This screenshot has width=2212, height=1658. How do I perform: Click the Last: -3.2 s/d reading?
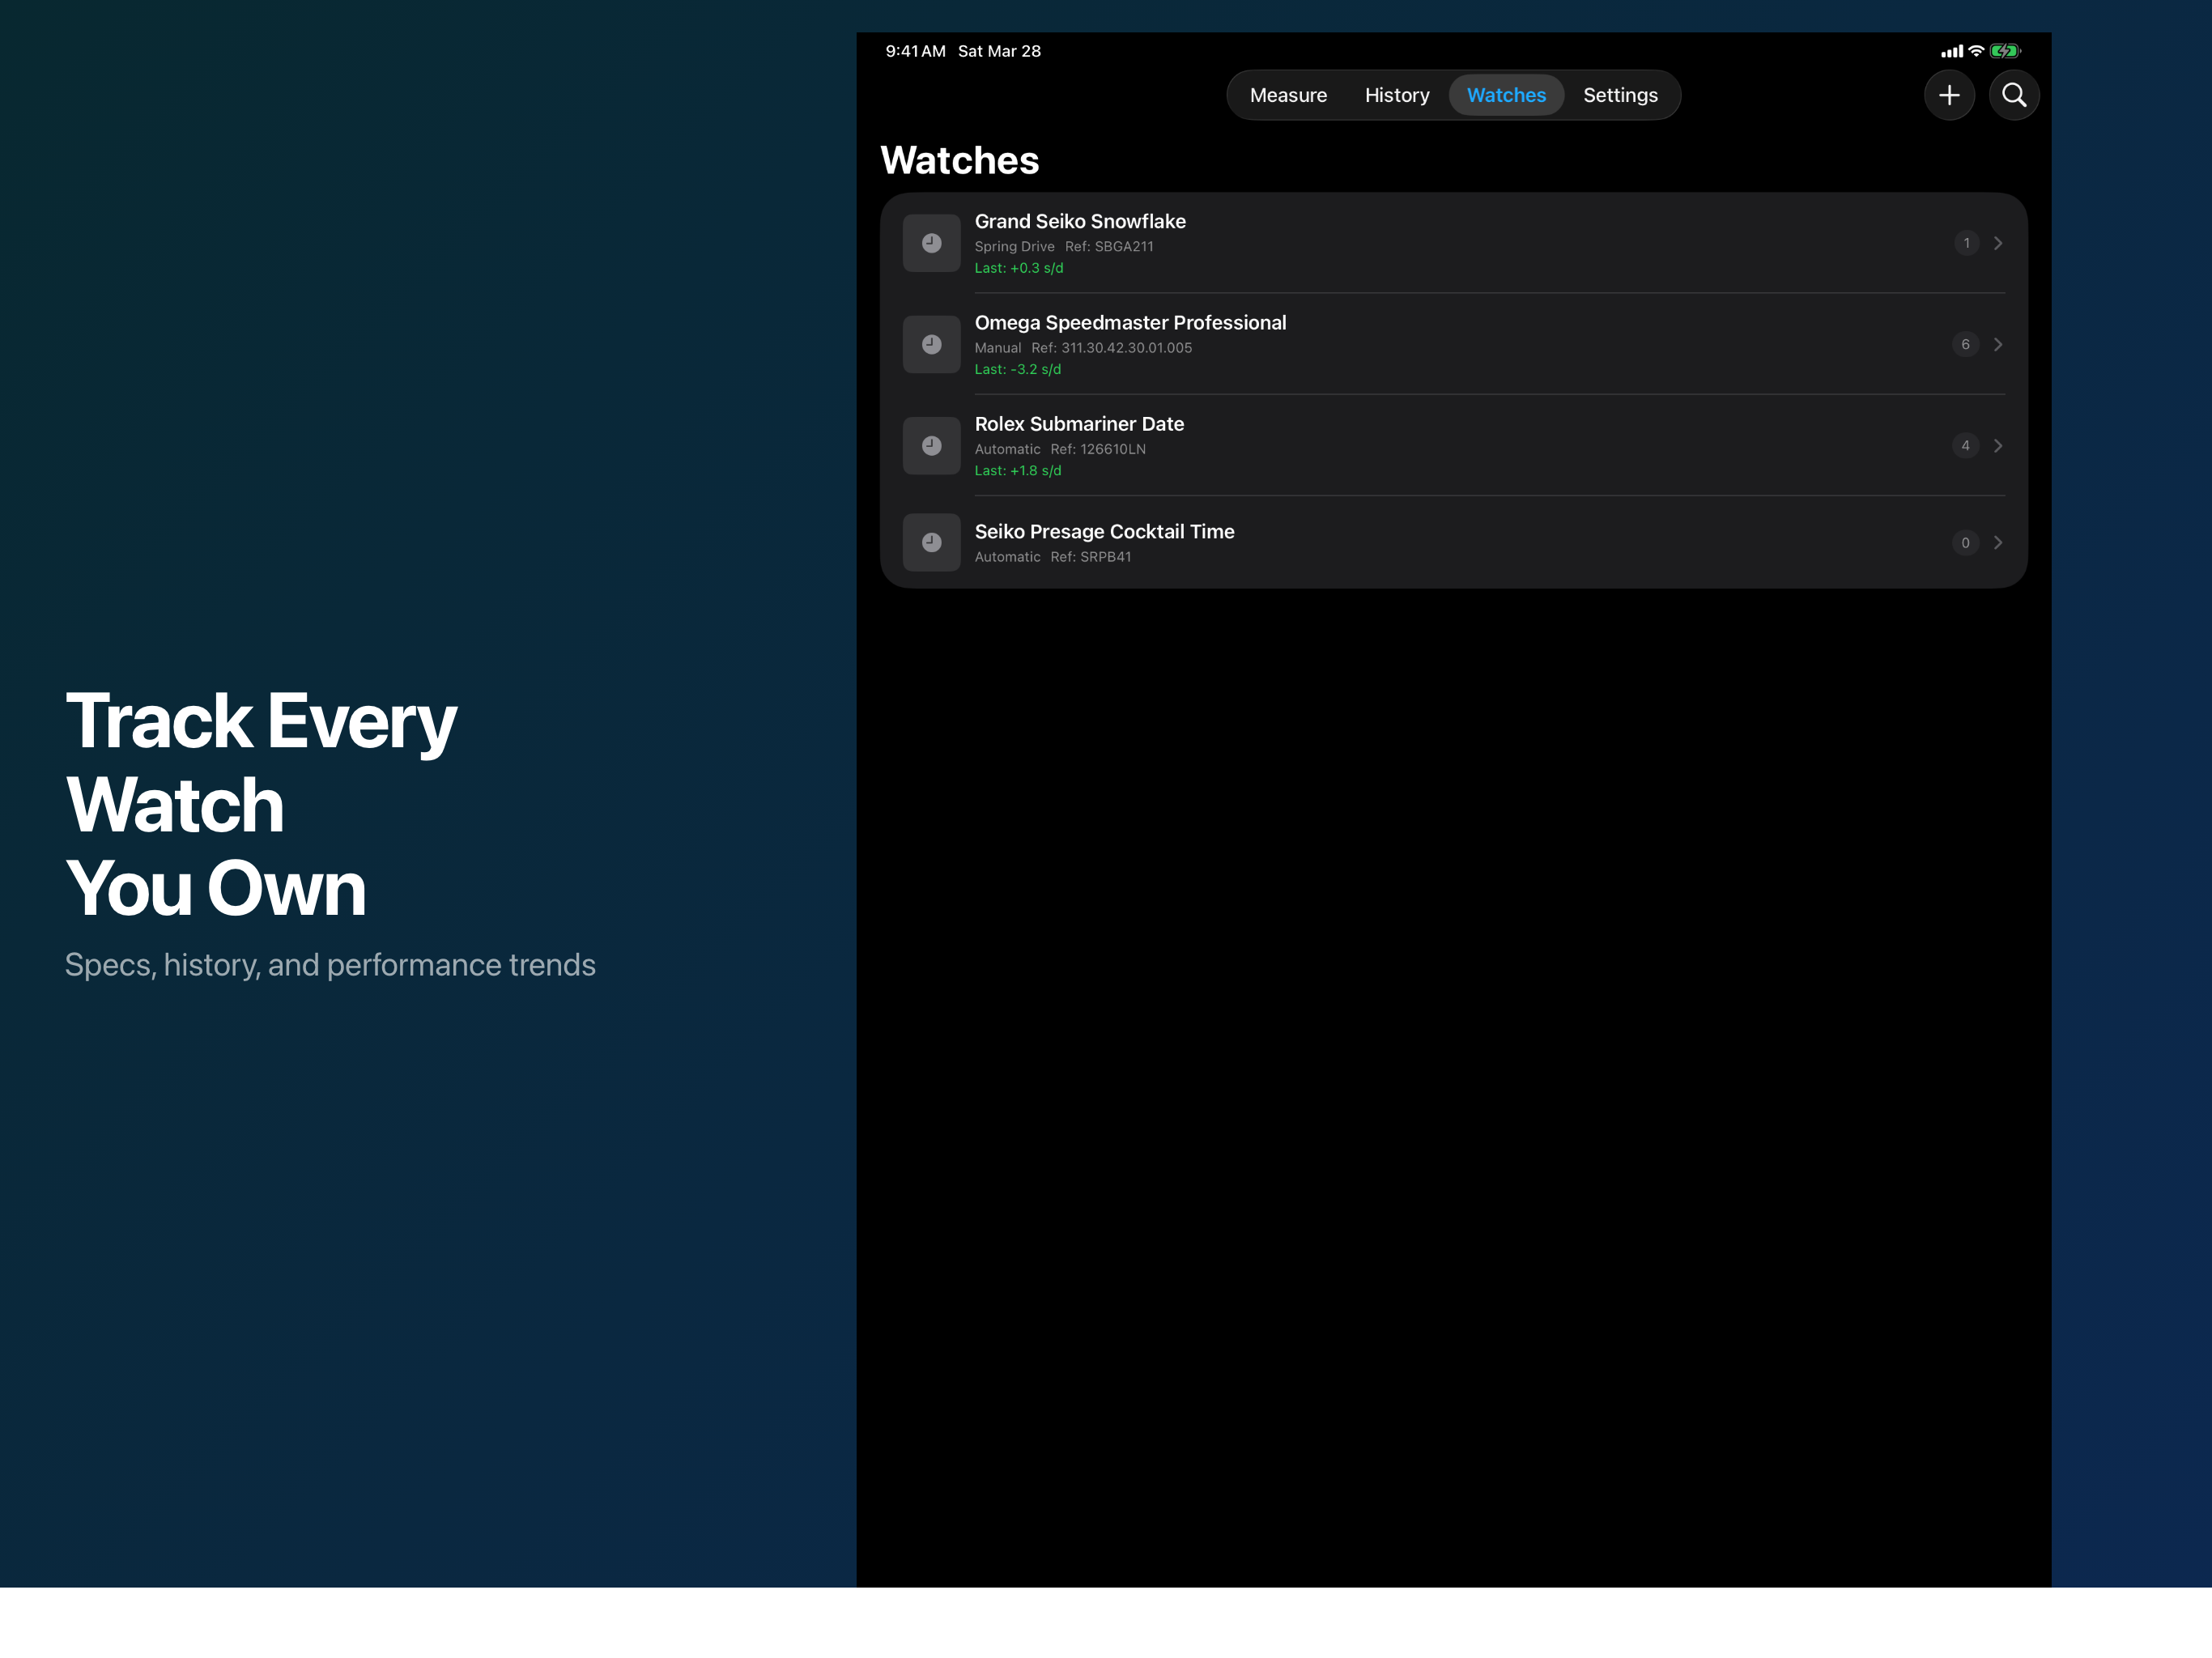[1018, 369]
